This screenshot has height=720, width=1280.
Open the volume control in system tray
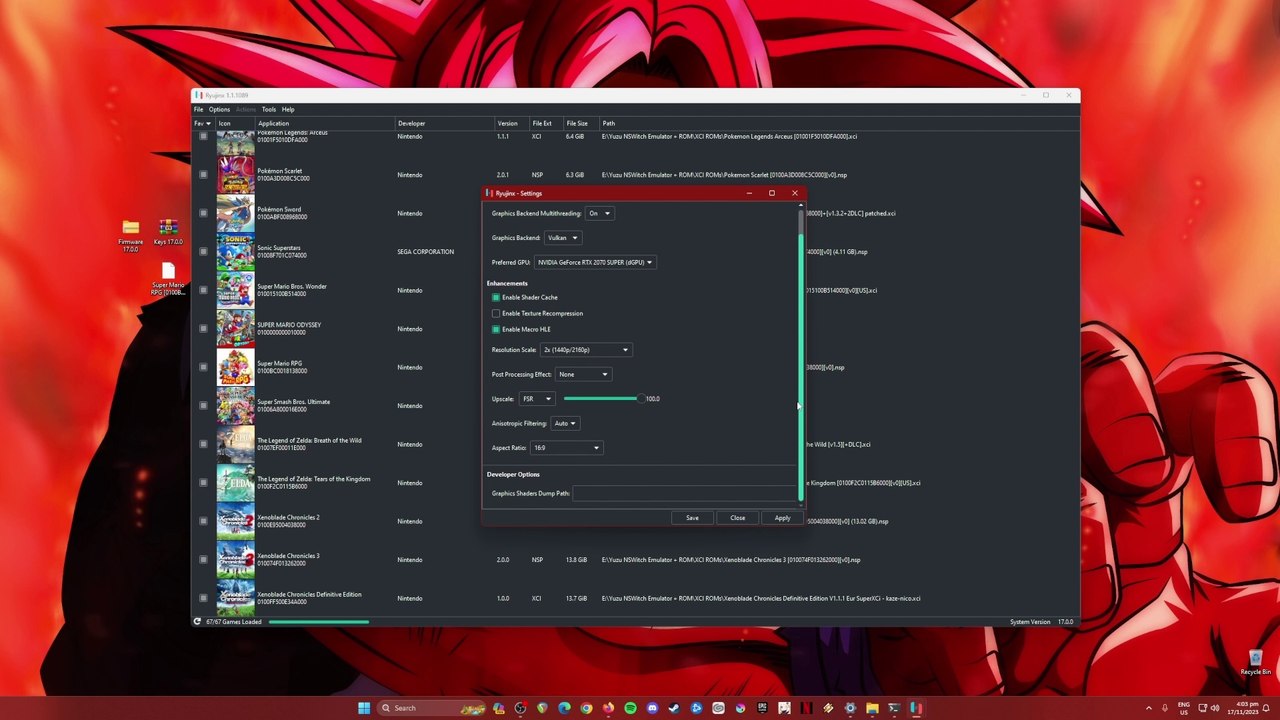tap(1215, 708)
